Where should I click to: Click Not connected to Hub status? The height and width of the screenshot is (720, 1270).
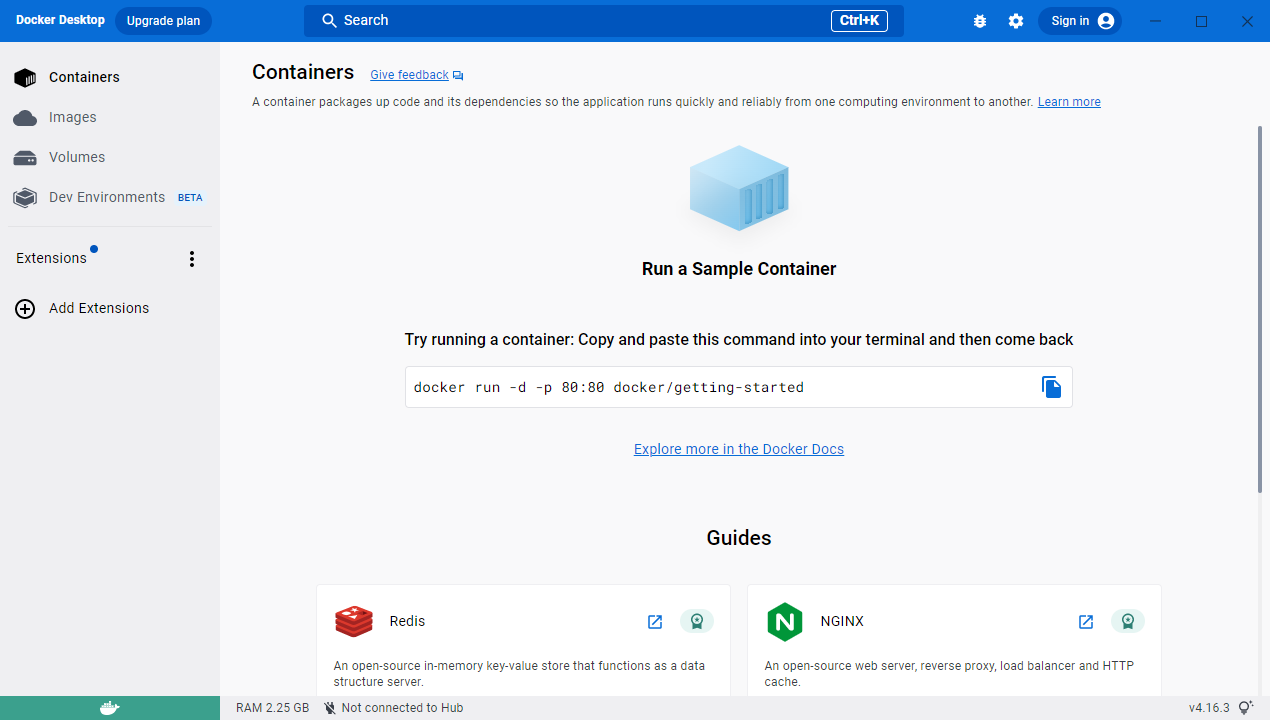pyautogui.click(x=393, y=708)
